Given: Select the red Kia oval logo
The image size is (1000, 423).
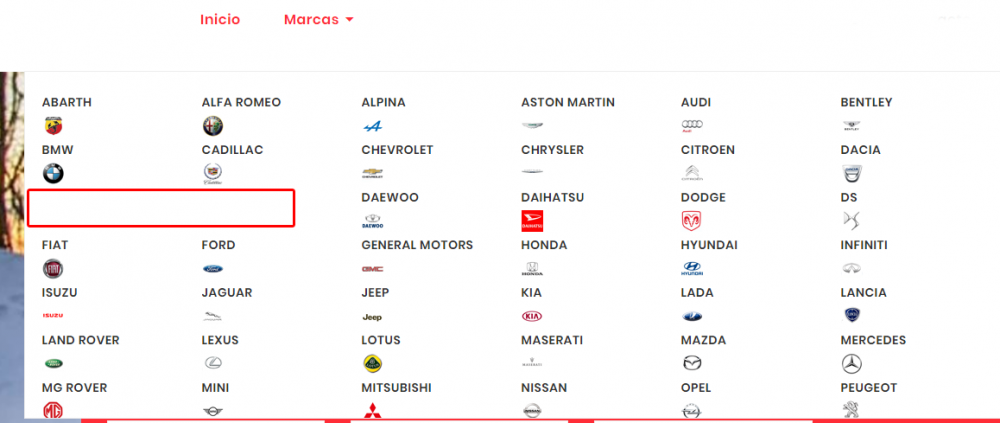Looking at the screenshot, I should coord(532,316).
